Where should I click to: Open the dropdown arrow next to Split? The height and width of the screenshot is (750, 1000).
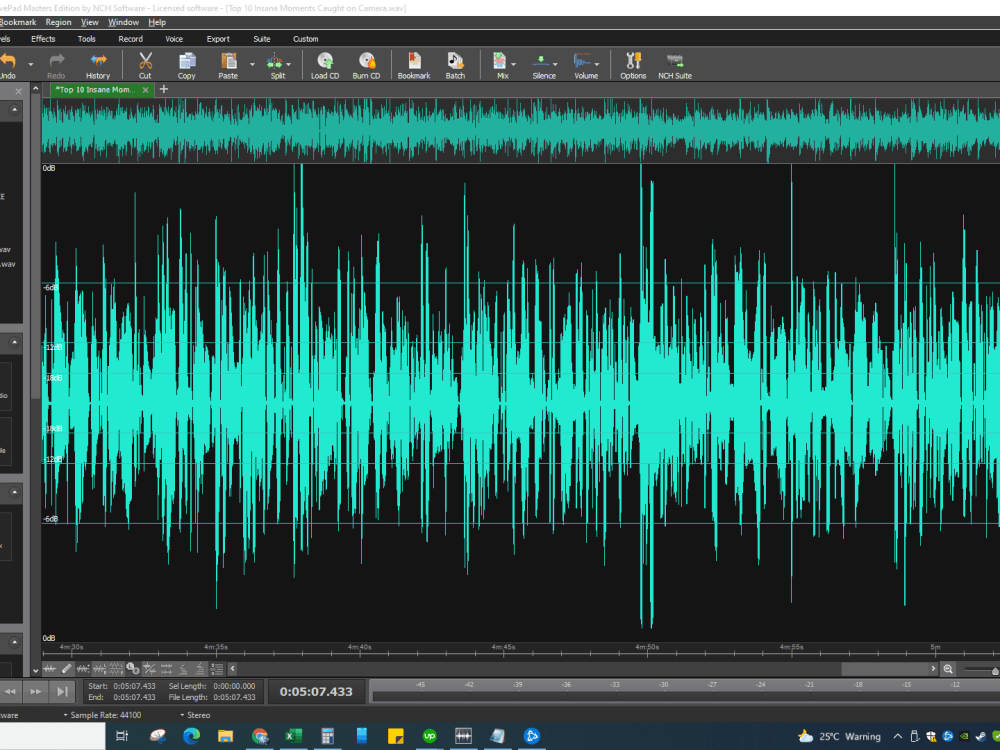[x=288, y=64]
